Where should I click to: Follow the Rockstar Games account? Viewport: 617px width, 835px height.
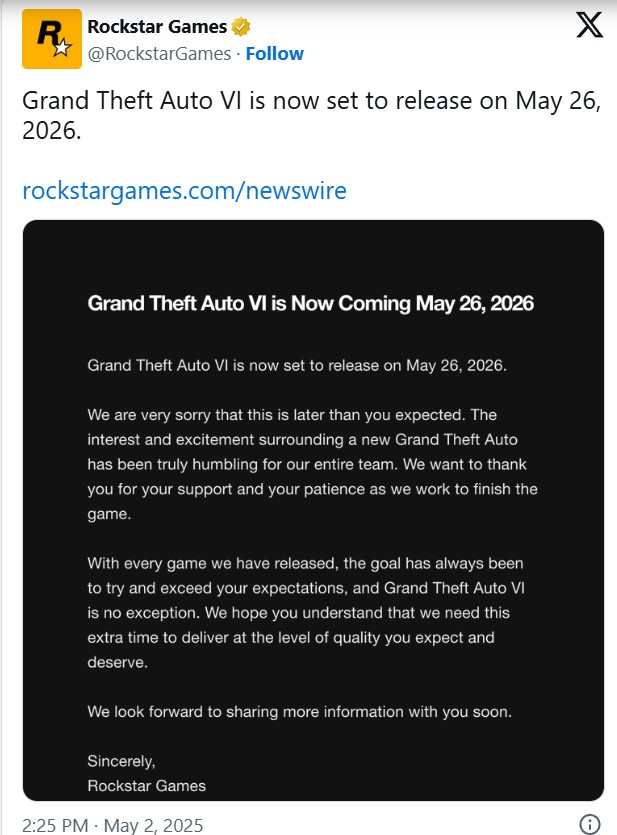(x=275, y=54)
